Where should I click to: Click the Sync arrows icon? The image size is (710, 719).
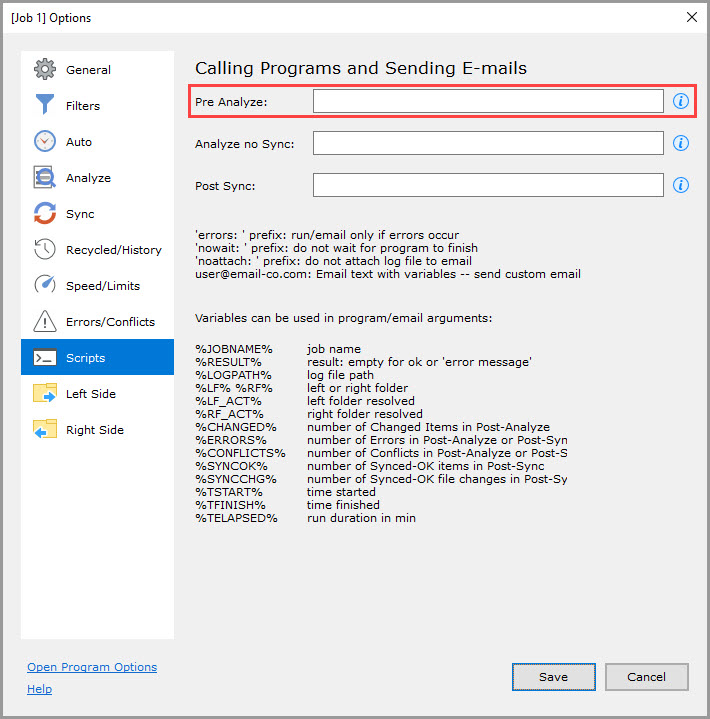[45, 214]
